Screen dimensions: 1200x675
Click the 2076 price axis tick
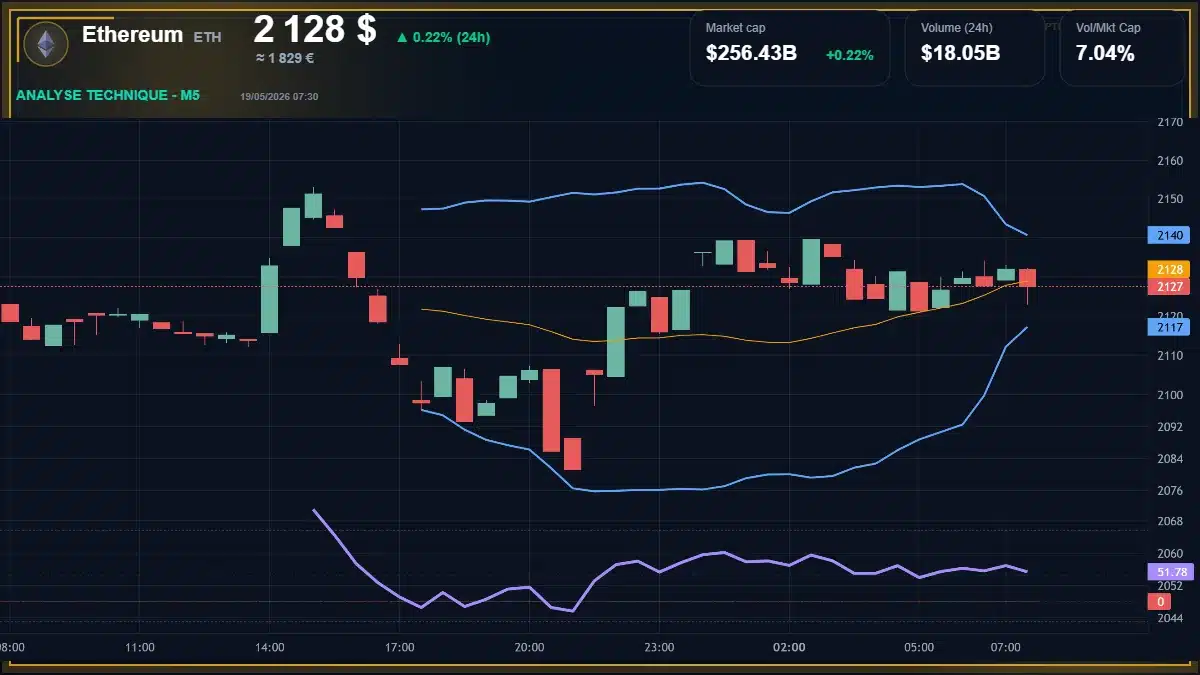(x=1169, y=490)
